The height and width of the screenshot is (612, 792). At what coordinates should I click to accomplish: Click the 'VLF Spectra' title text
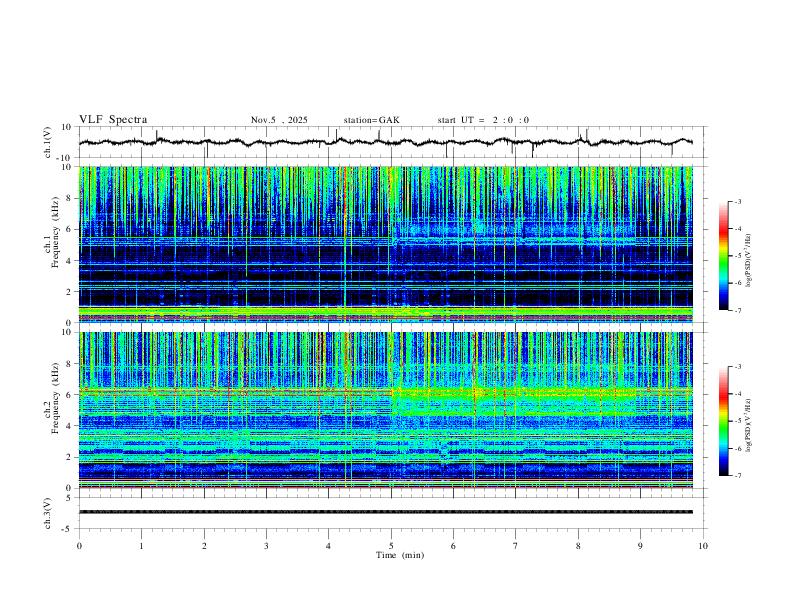pyautogui.click(x=113, y=120)
